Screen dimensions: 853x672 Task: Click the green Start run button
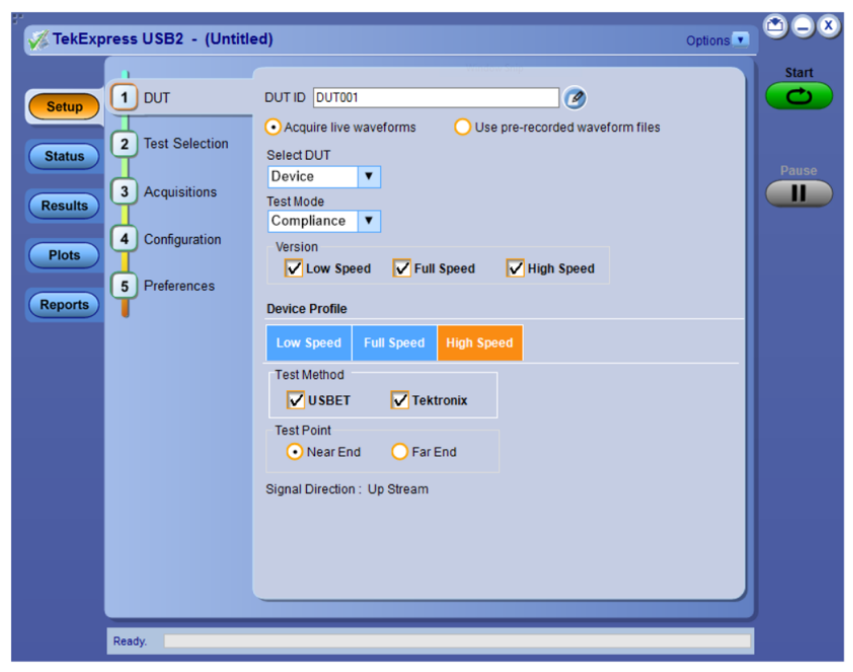click(798, 95)
